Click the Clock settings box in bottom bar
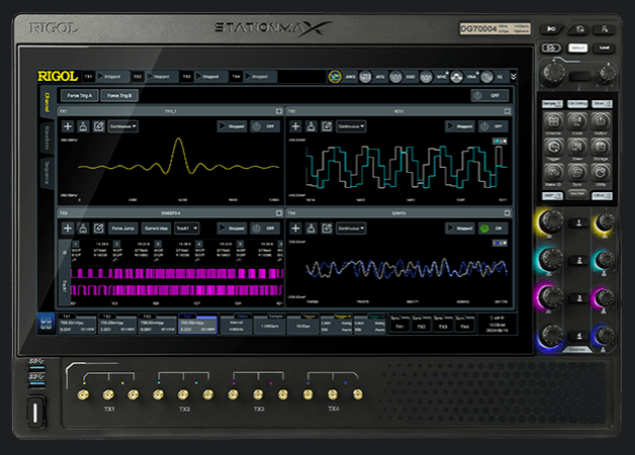The width and height of the screenshot is (635, 455). pyautogui.click(x=237, y=324)
